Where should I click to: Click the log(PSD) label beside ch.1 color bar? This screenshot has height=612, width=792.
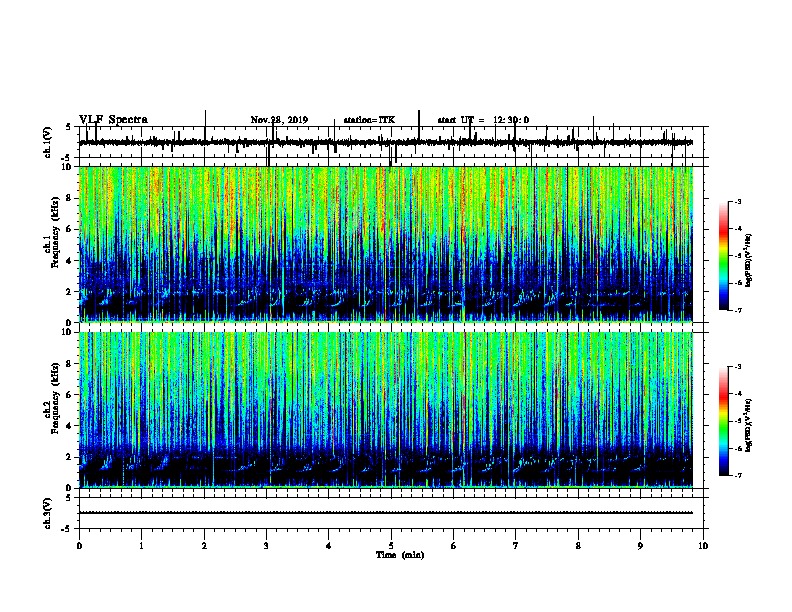click(x=748, y=260)
